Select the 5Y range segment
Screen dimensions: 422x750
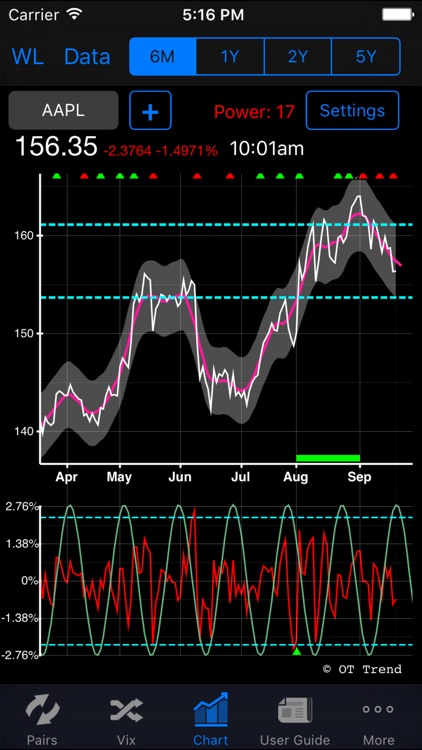coord(366,56)
